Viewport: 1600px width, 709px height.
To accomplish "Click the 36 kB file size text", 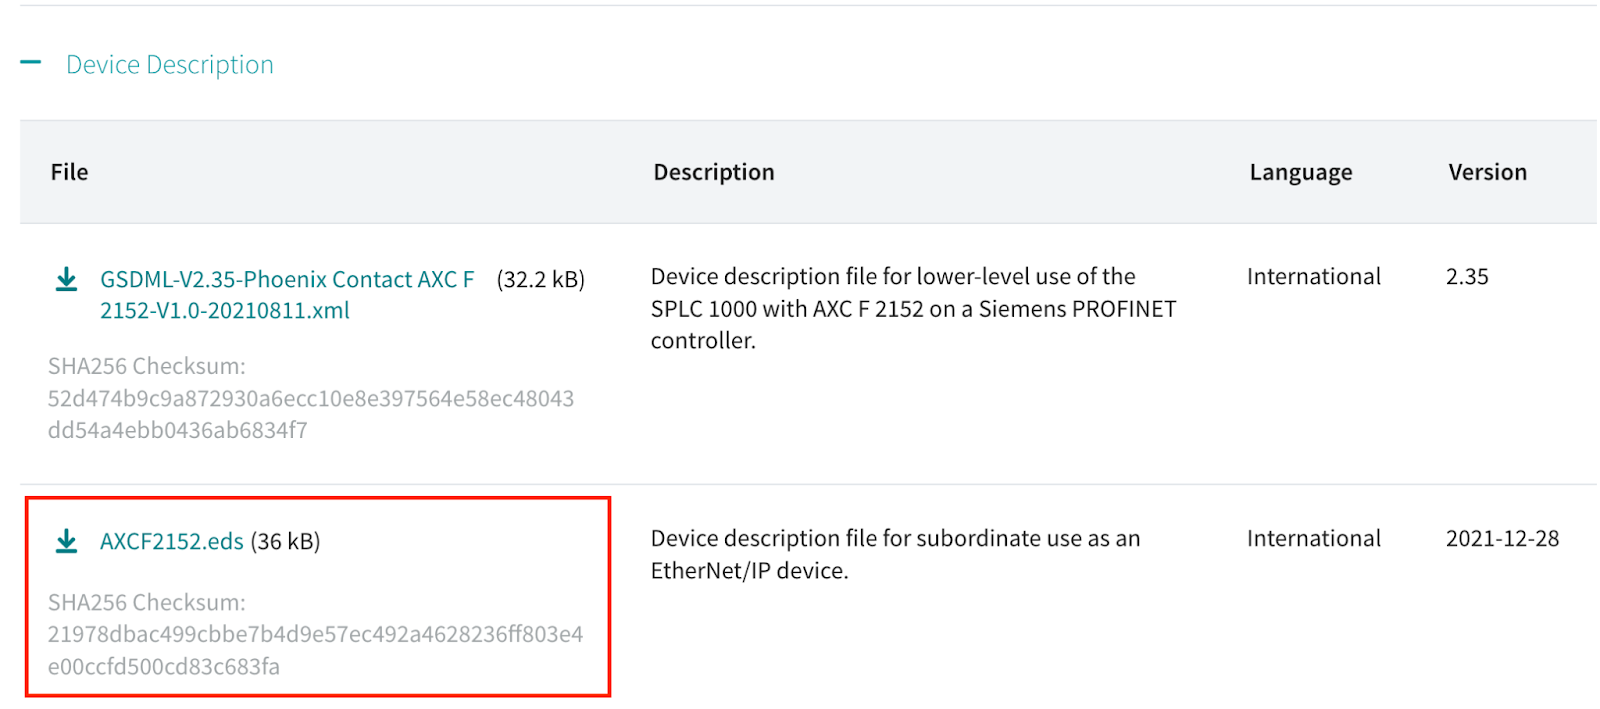I will click(286, 541).
